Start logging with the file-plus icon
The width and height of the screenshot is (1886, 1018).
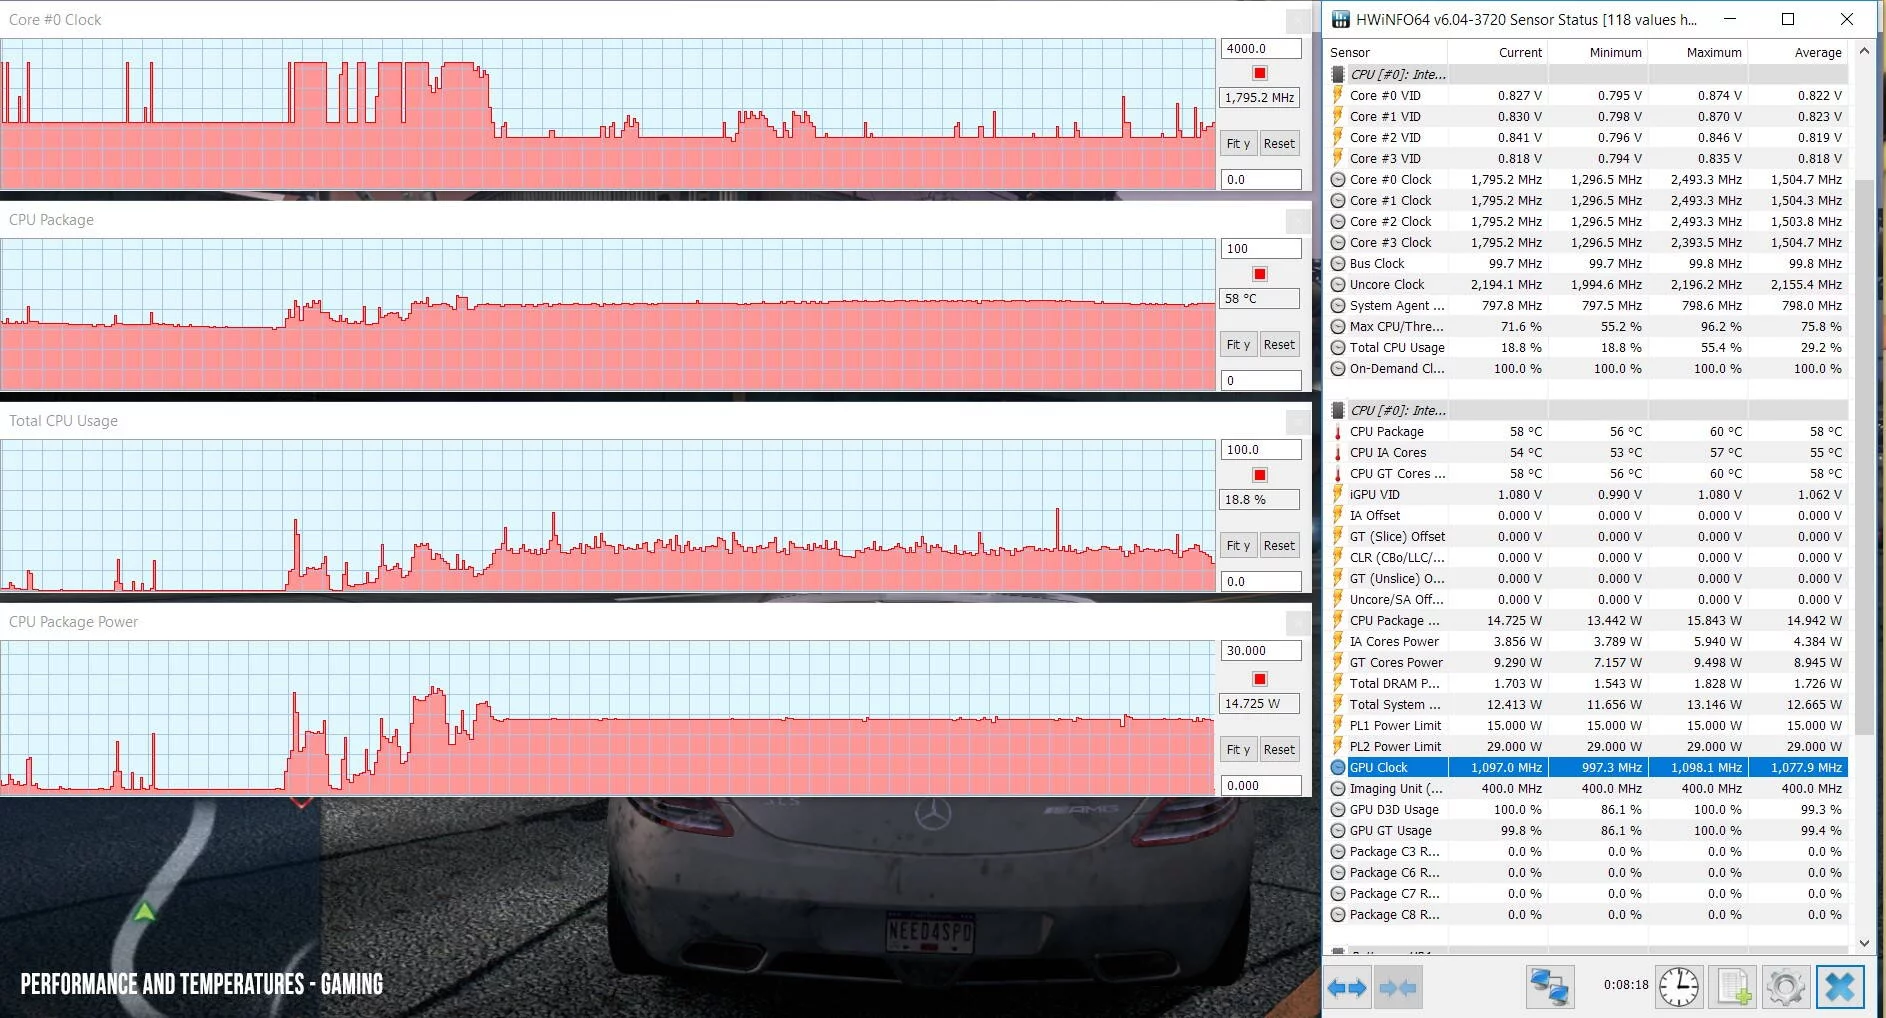(1733, 987)
